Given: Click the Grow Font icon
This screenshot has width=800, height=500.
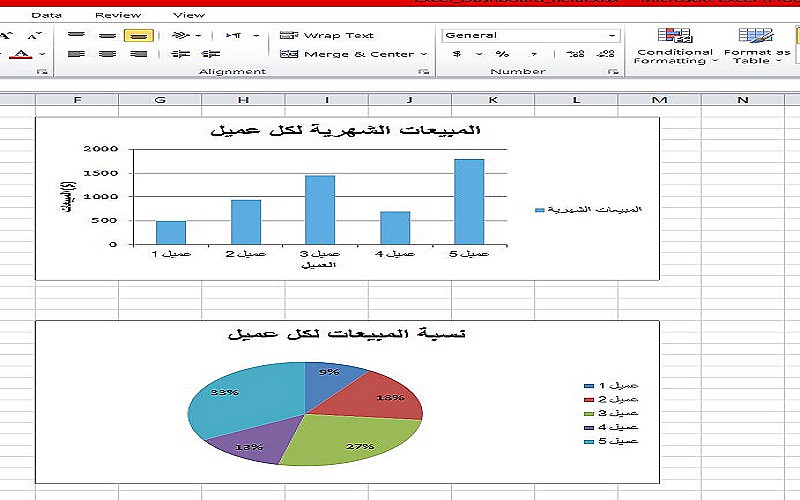Looking at the screenshot, I should tap(6, 36).
